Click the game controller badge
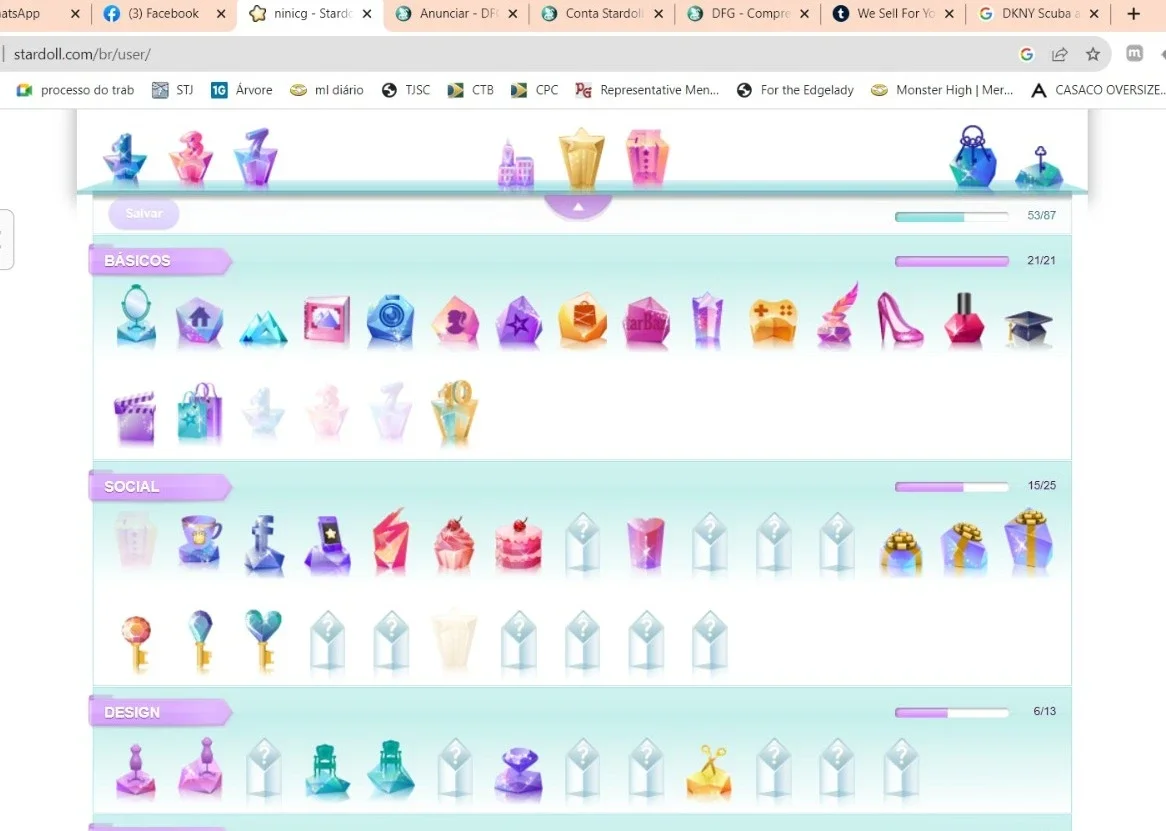 (x=773, y=323)
